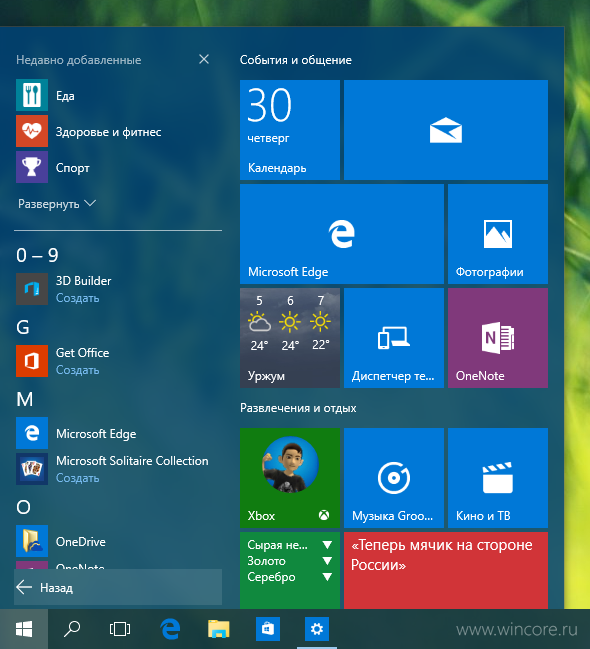Image resolution: width=590 pixels, height=649 pixels.
Task: Open the Диспетчер телефонов tile
Action: (x=394, y=338)
